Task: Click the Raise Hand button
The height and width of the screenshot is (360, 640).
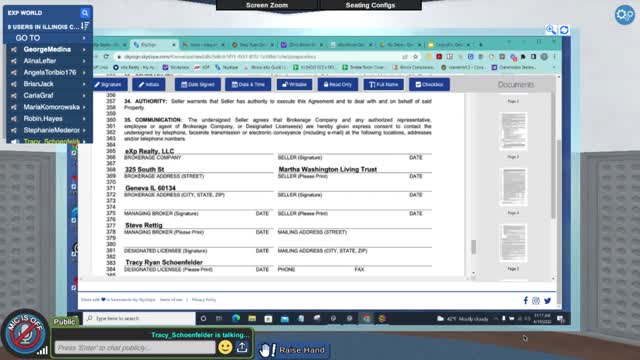Action: (293, 350)
